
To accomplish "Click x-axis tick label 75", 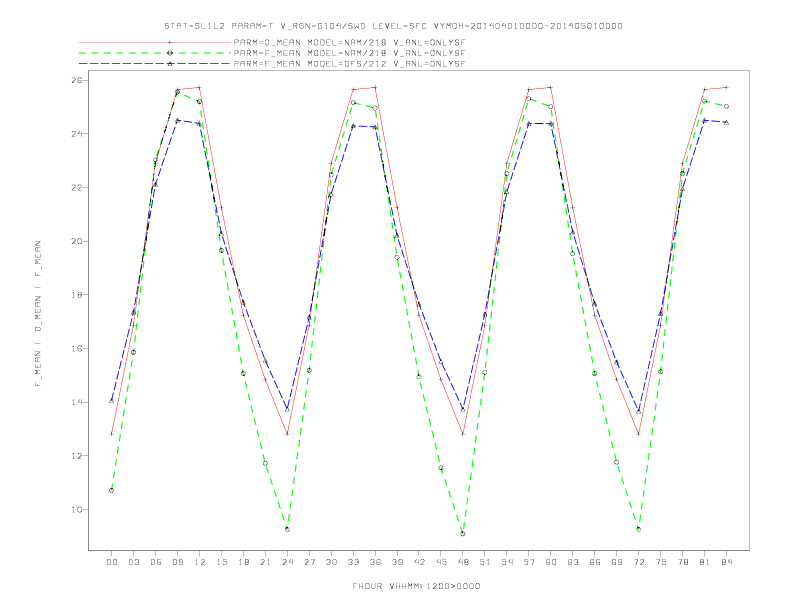I will coord(661,562).
